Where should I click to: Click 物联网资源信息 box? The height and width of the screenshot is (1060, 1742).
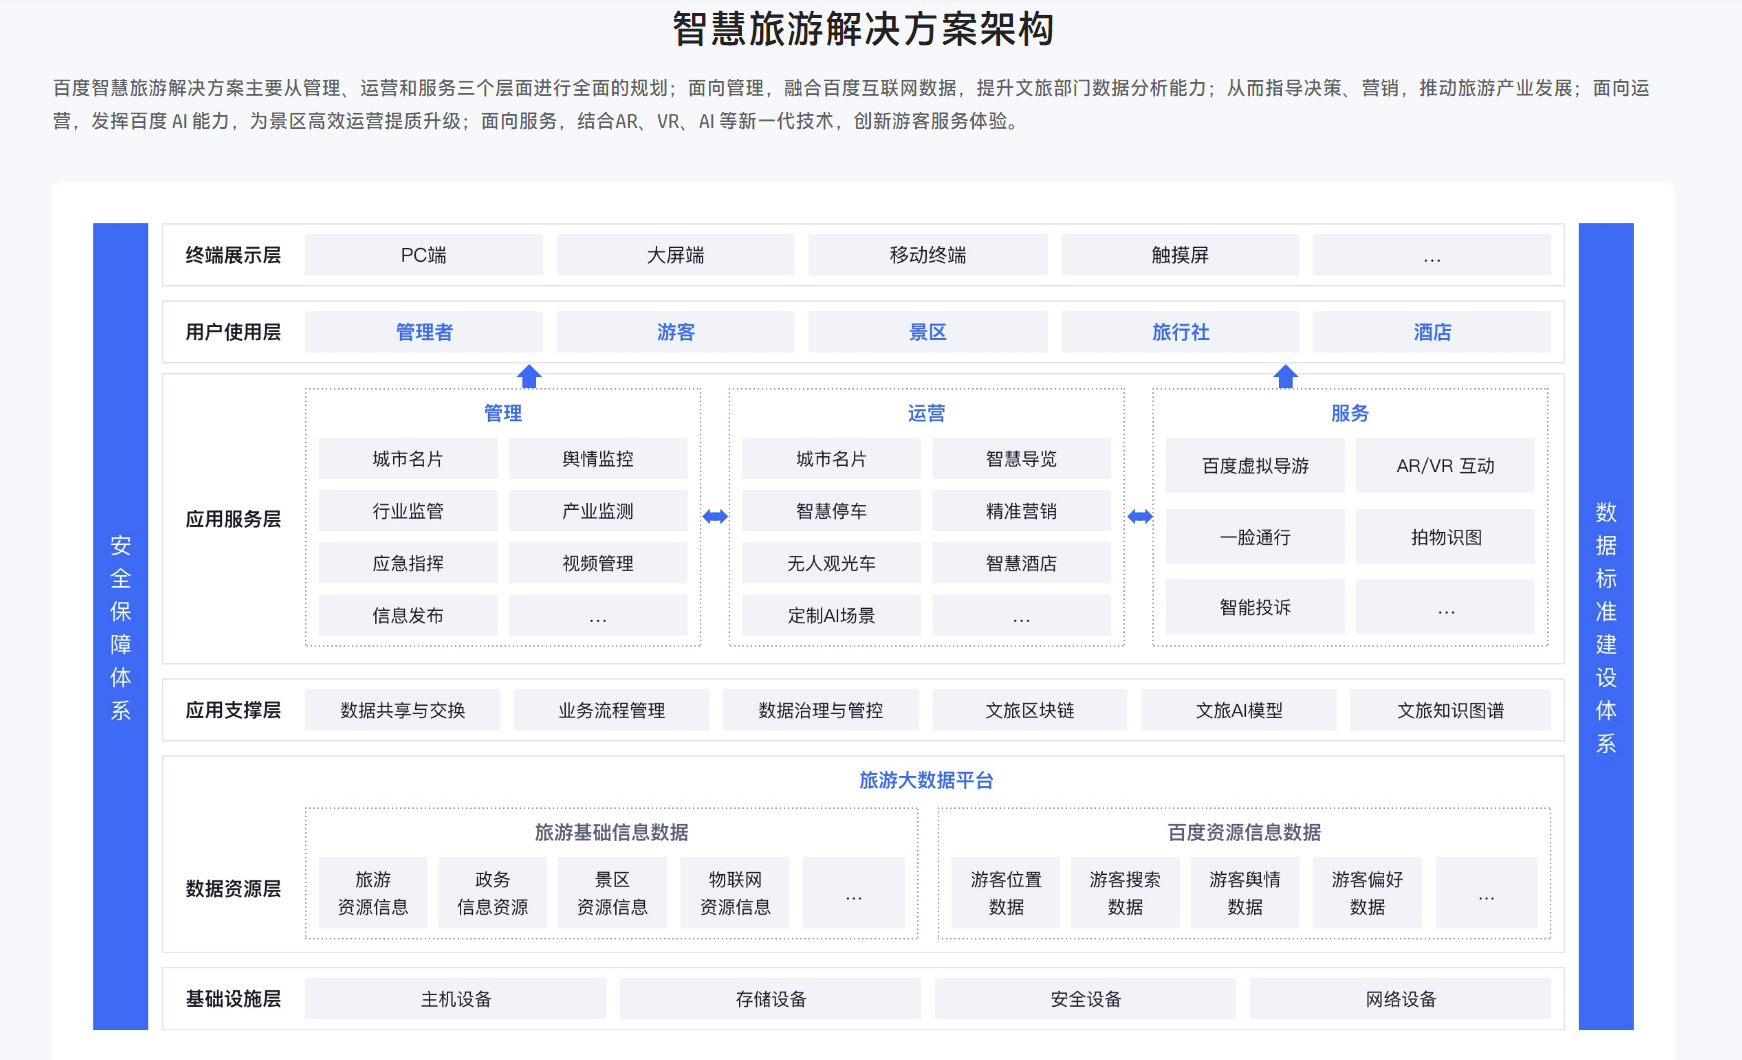[x=735, y=893]
